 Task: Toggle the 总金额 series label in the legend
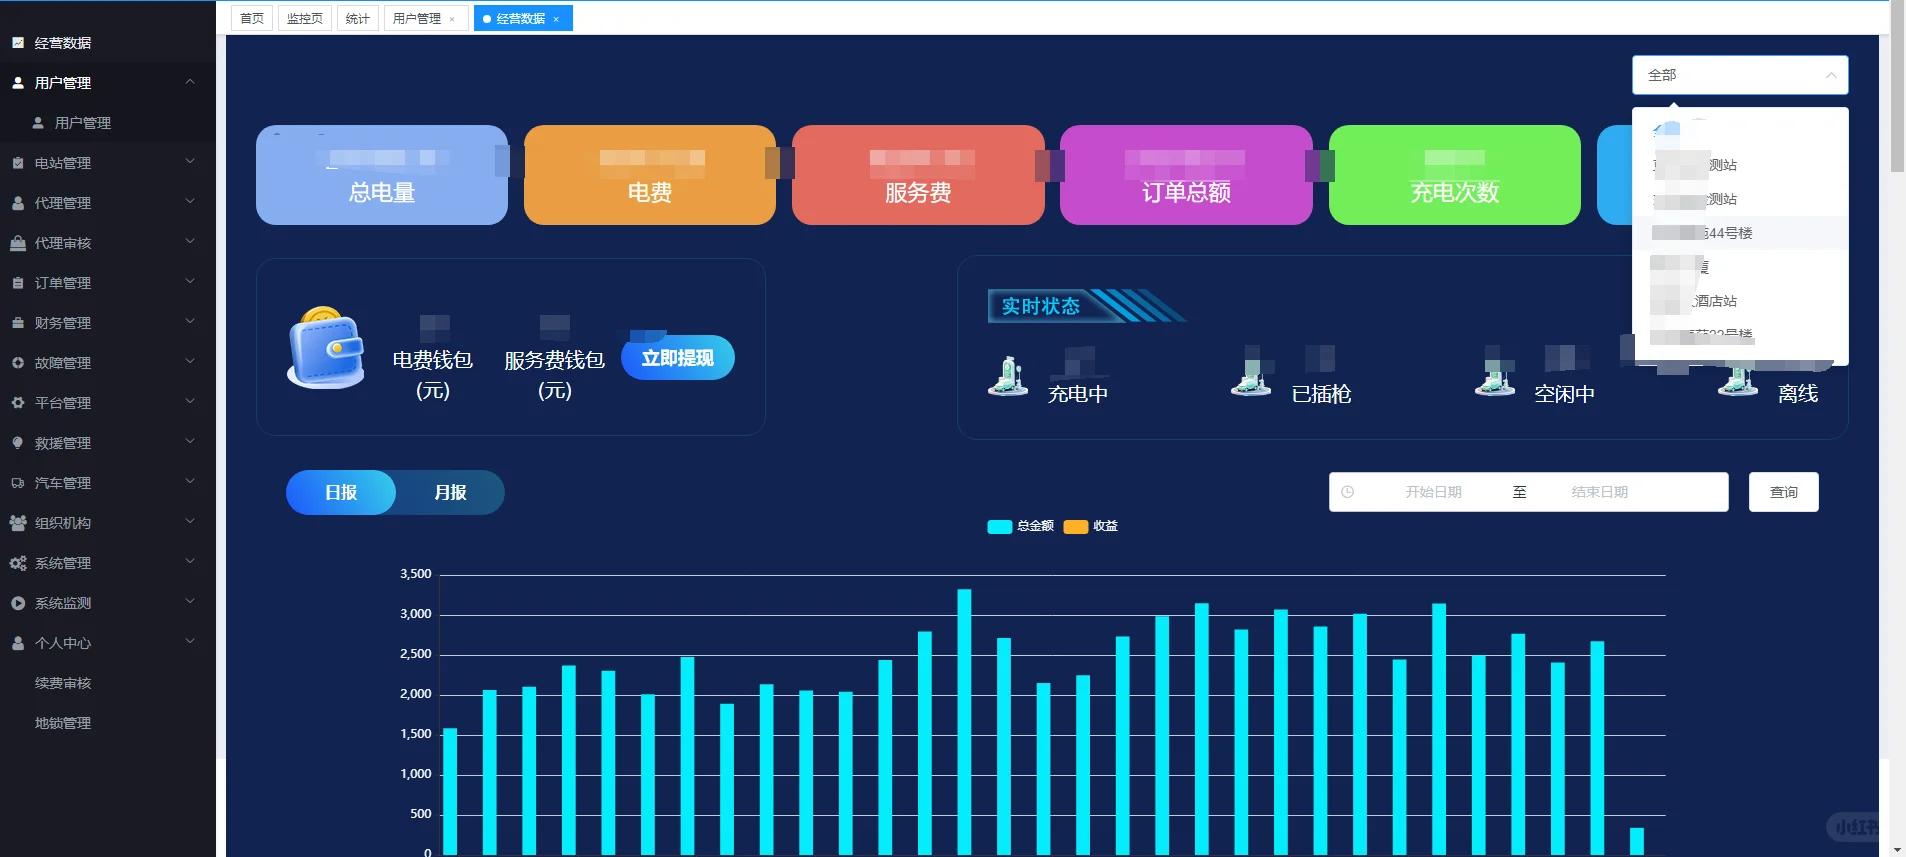[1035, 526]
